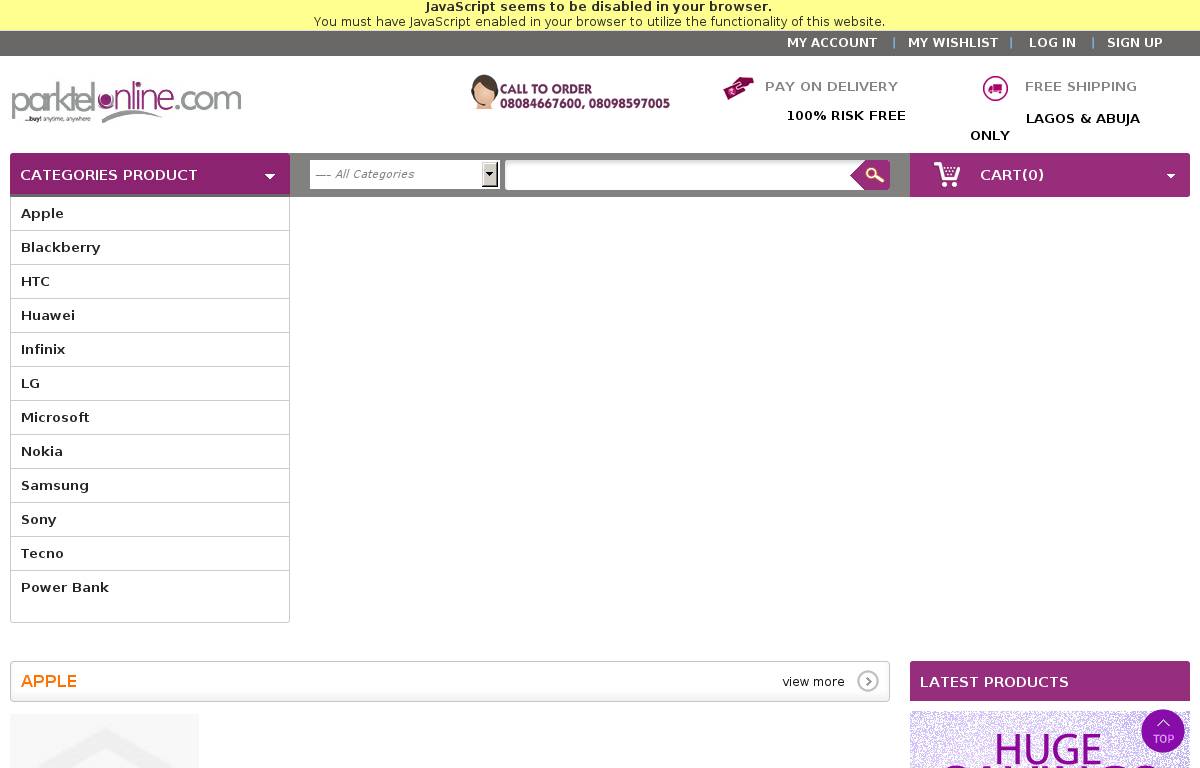Image resolution: width=1200 pixels, height=768 pixels.
Task: Click the Sign Up link
Action: (x=1134, y=43)
